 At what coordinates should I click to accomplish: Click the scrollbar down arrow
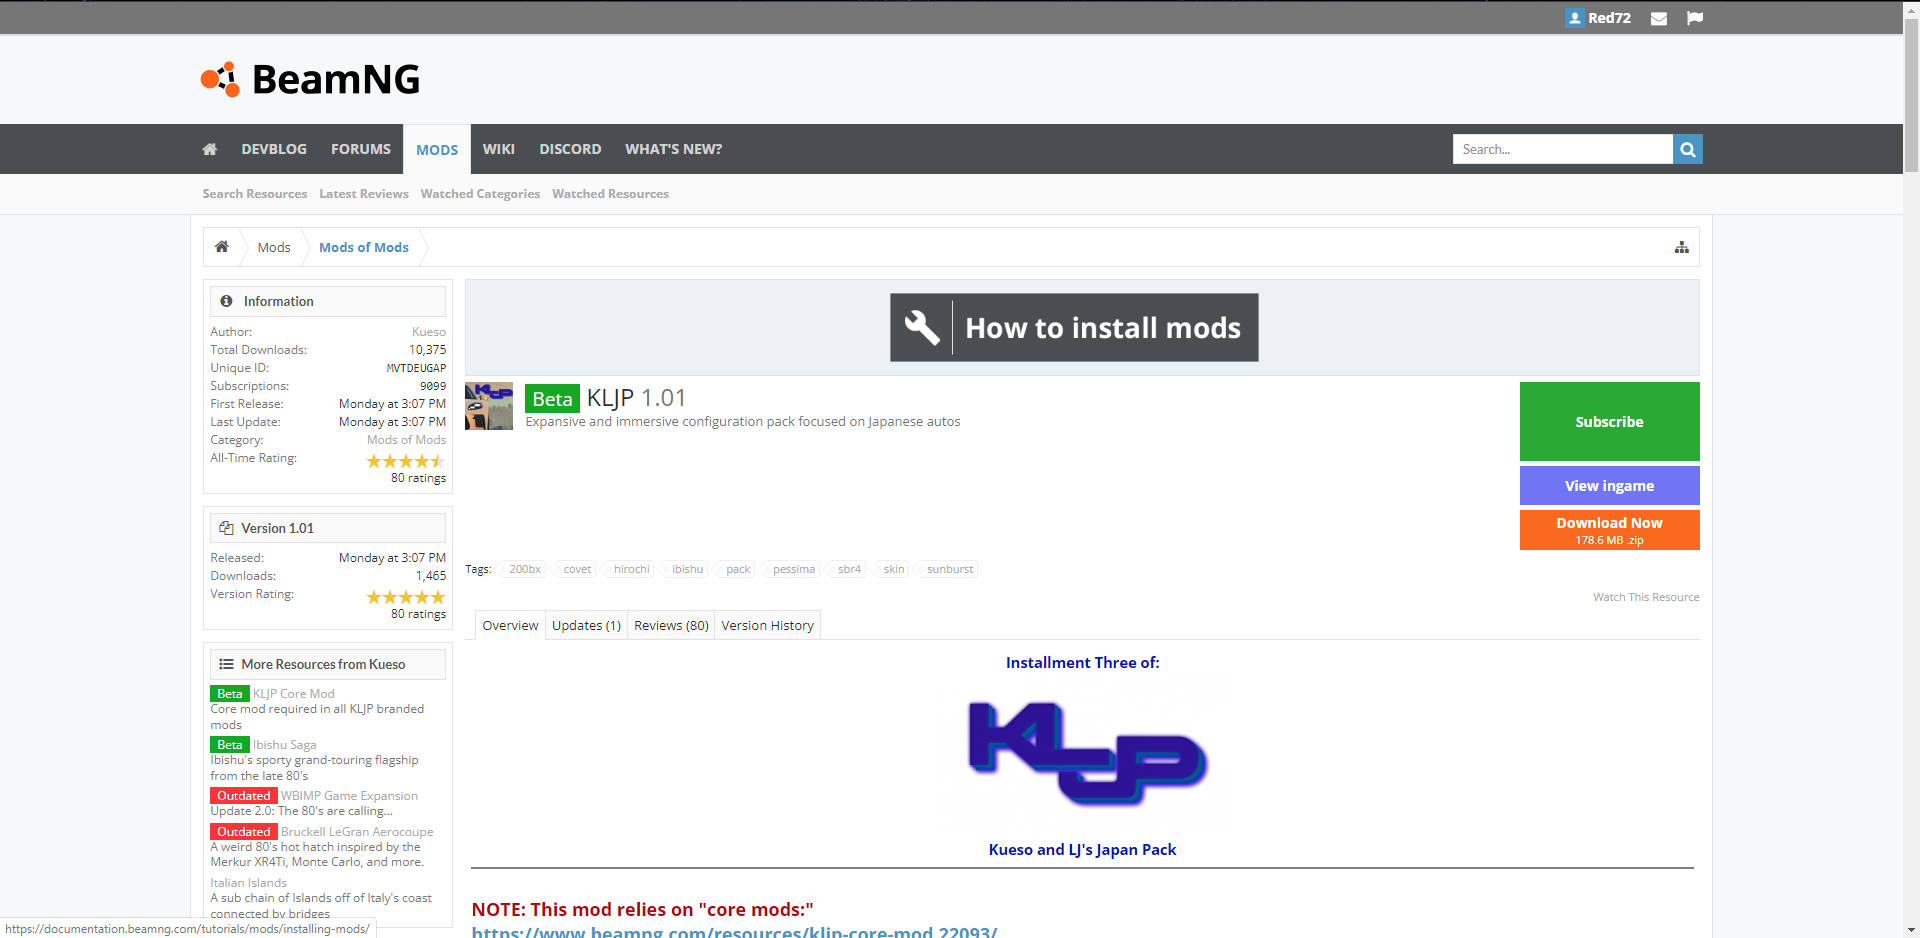click(x=1911, y=930)
